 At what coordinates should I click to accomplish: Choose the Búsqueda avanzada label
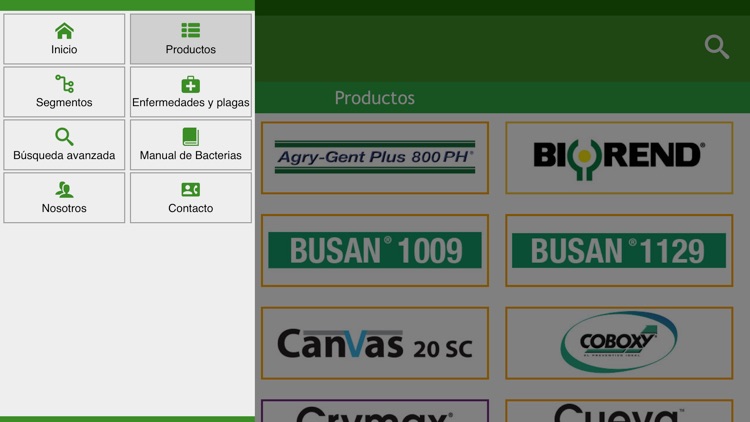(64, 155)
